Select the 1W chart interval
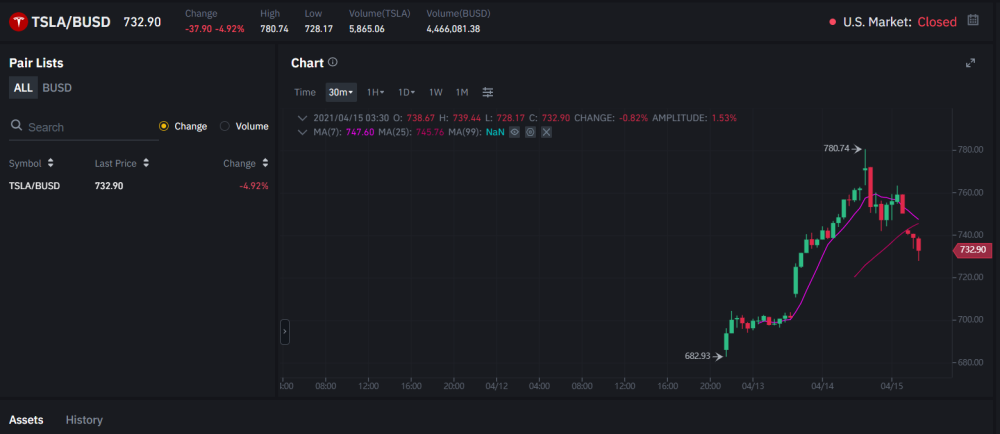 (436, 92)
